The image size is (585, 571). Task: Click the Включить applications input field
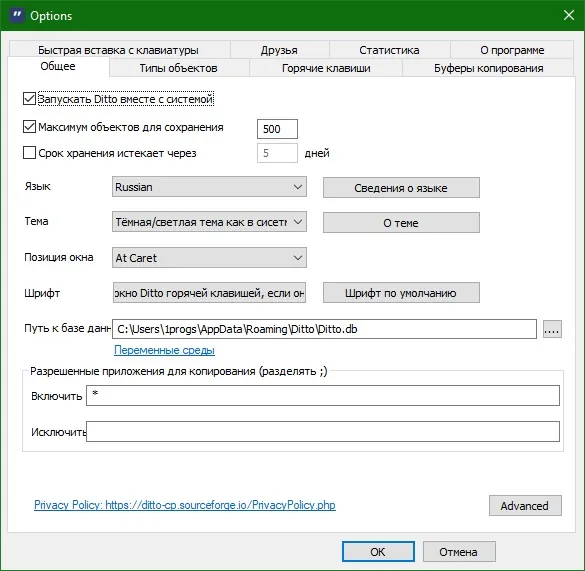323,396
